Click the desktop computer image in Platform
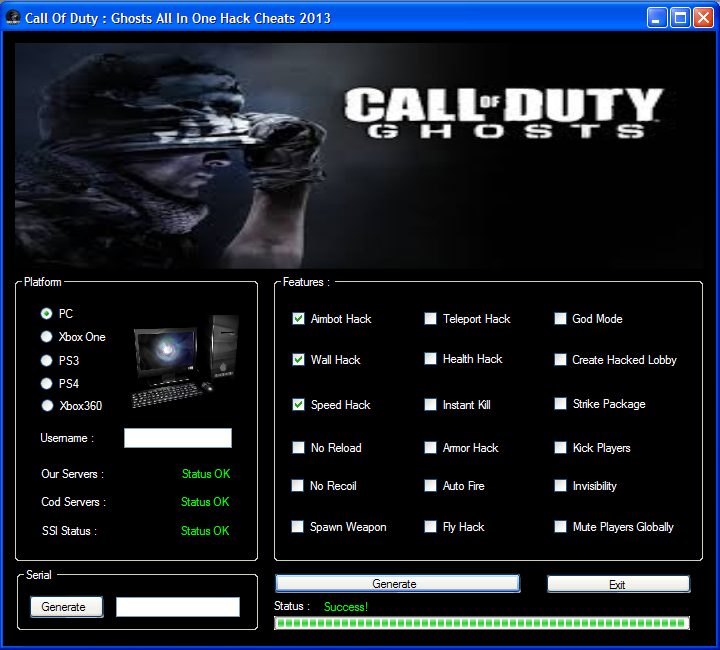Viewport: 720px width, 650px height. click(186, 361)
